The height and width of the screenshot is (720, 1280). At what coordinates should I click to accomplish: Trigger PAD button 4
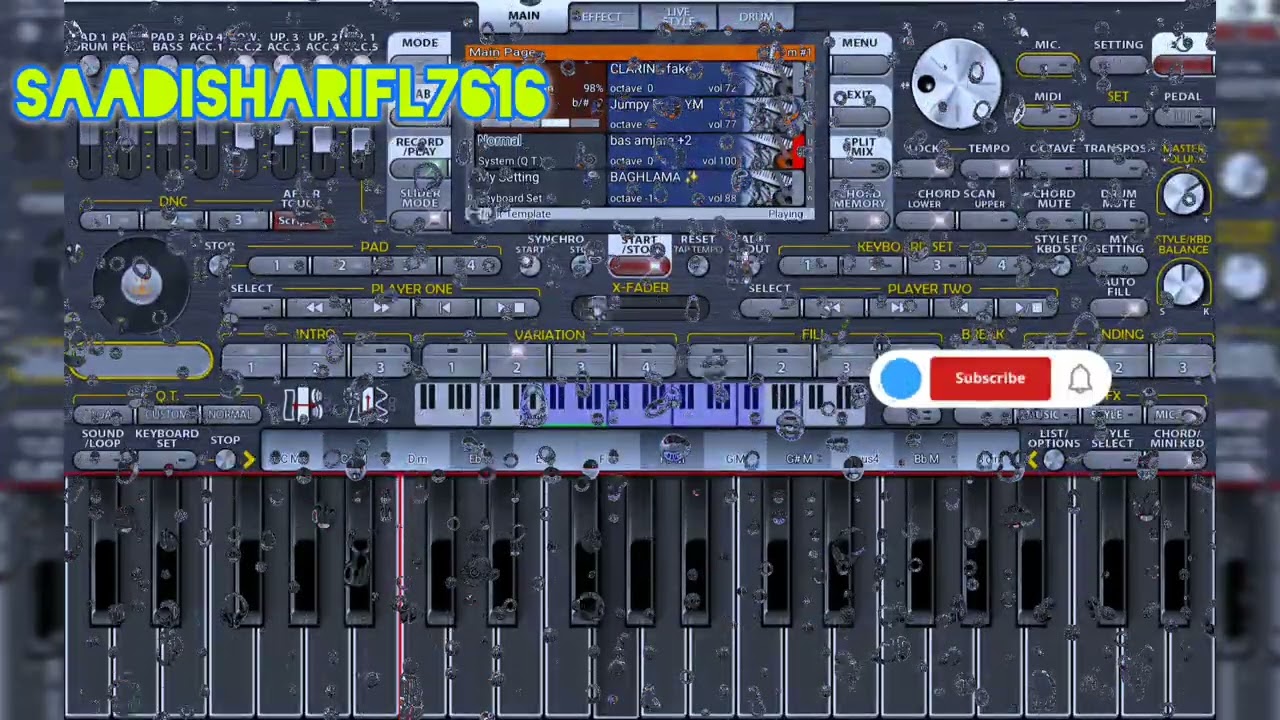pos(470,265)
